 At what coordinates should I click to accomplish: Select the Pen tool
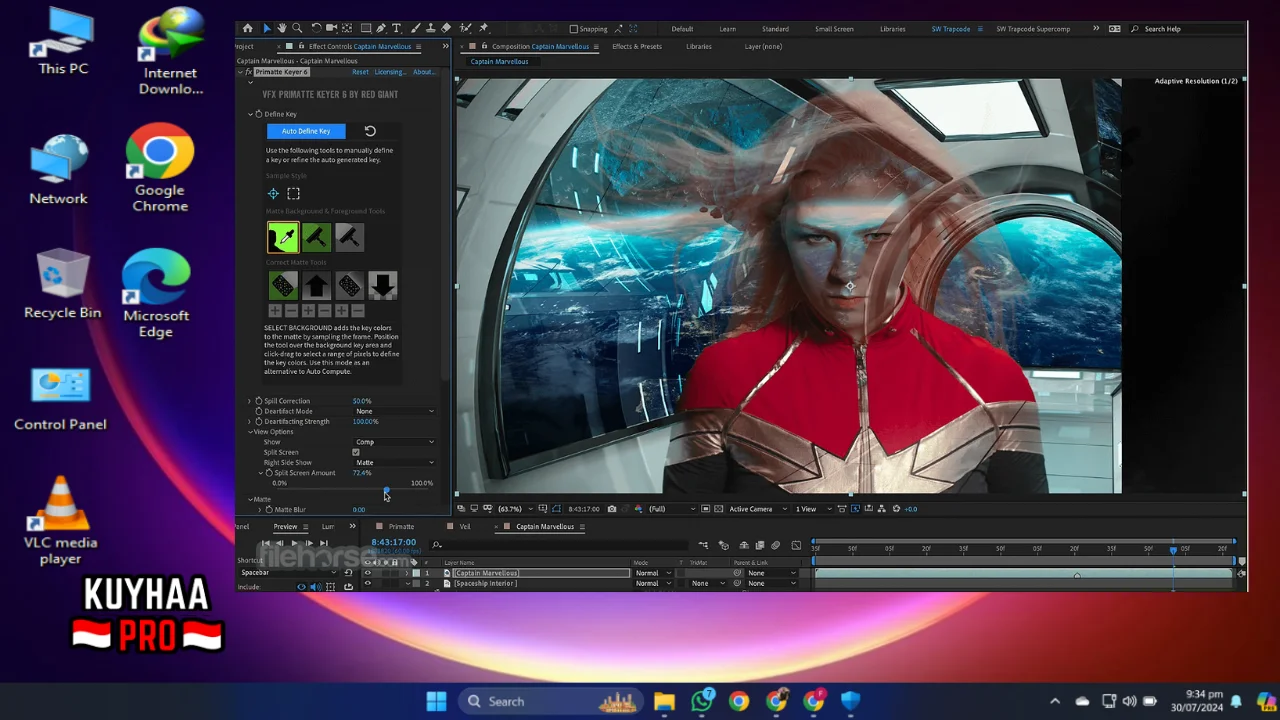381,28
